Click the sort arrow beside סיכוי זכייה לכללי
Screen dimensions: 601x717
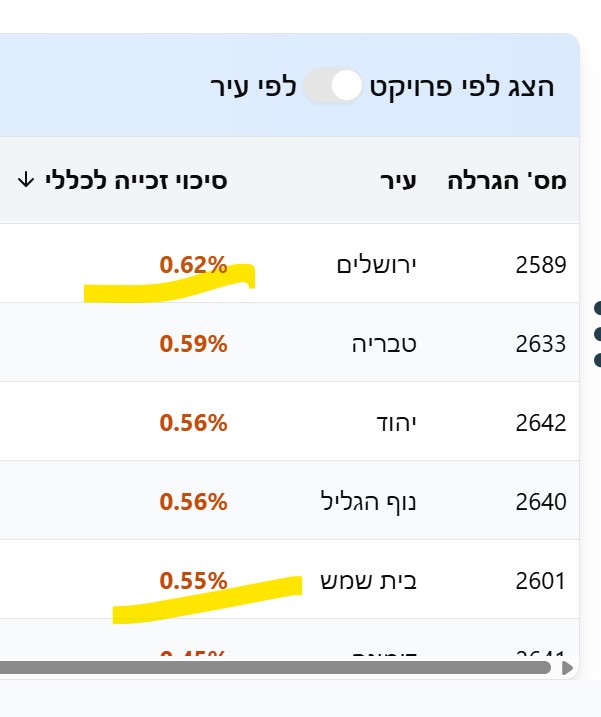coord(26,181)
